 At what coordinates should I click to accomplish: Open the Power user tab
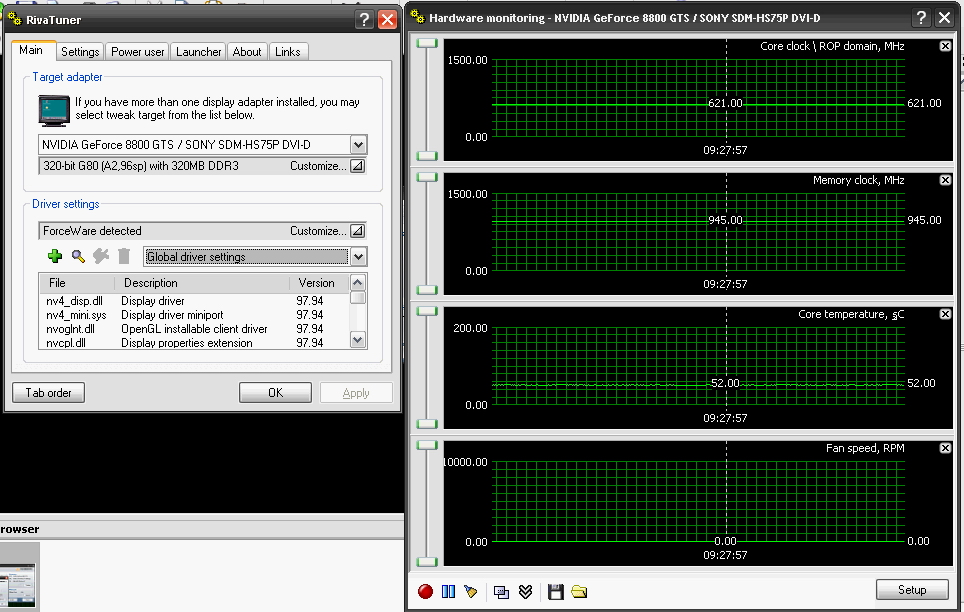[138, 52]
